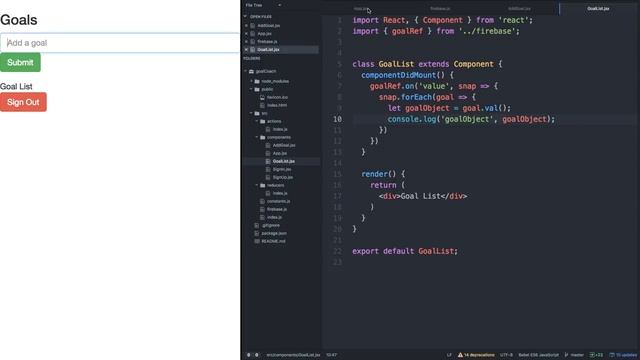Switch to the AddGoal.jsx editor tab

click(519, 9)
